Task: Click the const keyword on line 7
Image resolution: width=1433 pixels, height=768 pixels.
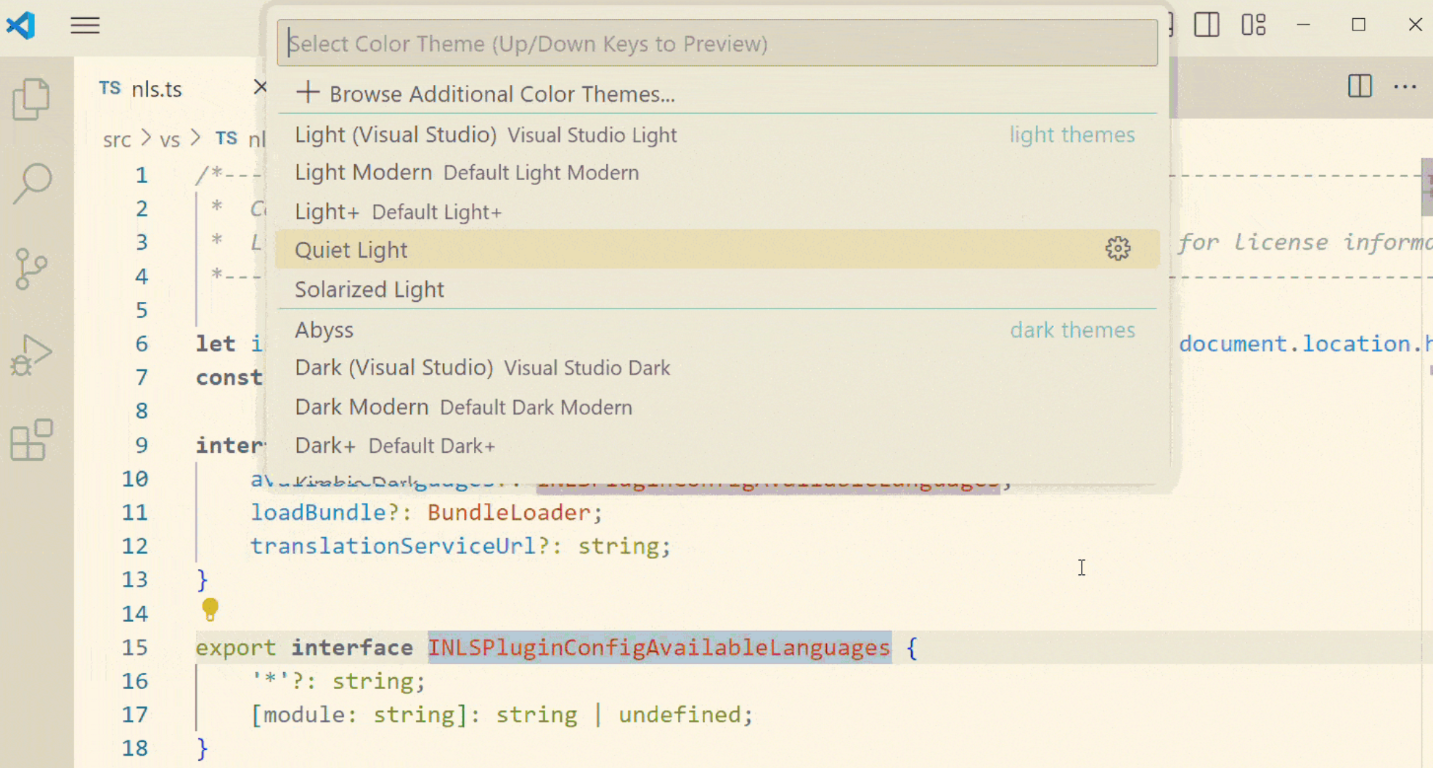Action: pos(229,377)
